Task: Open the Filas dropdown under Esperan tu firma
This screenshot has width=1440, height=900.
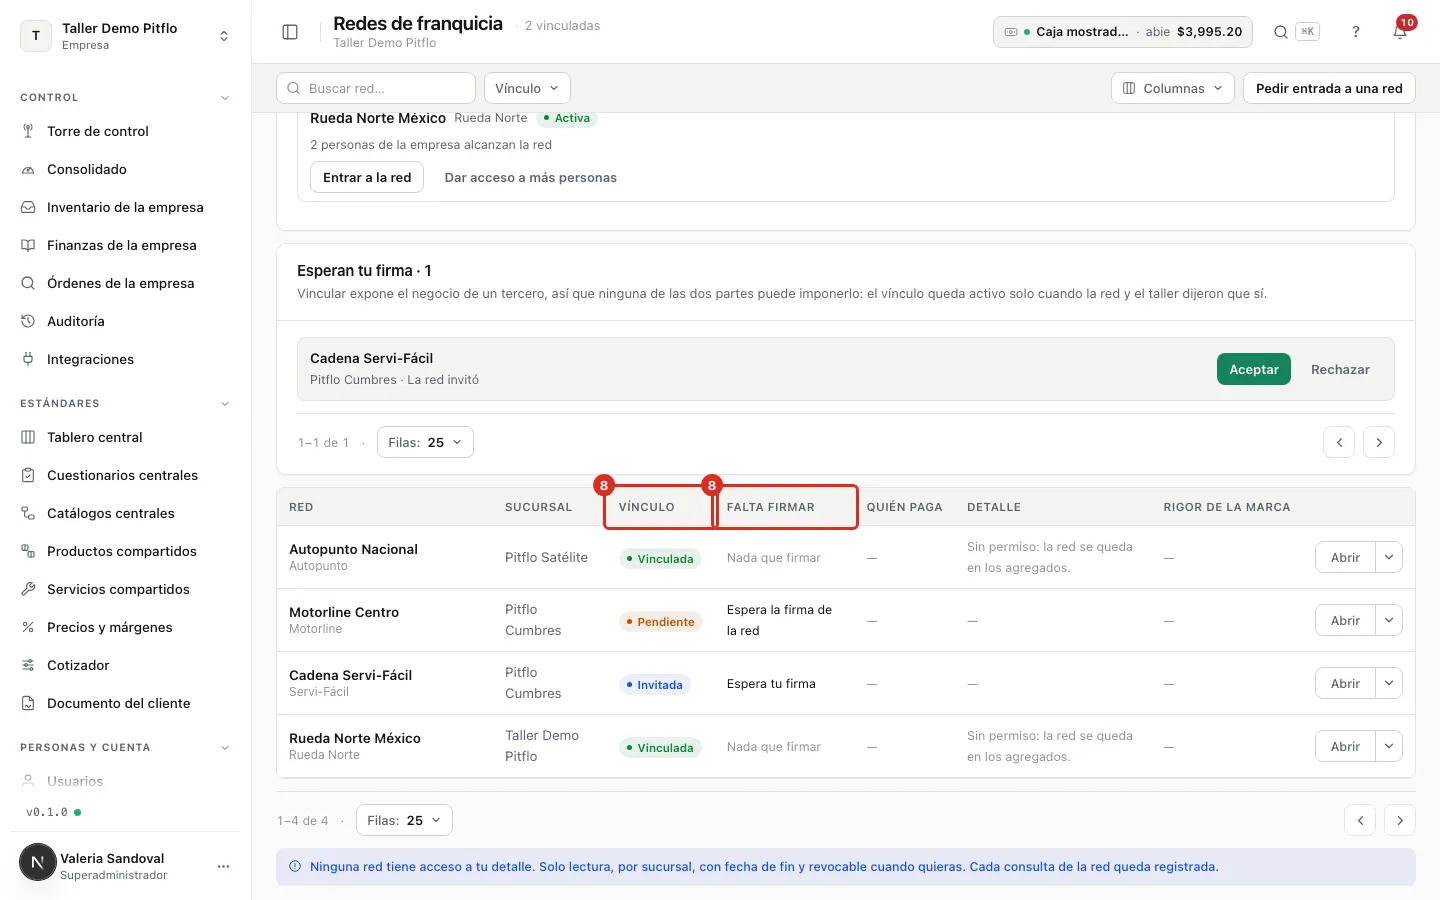Action: point(425,442)
